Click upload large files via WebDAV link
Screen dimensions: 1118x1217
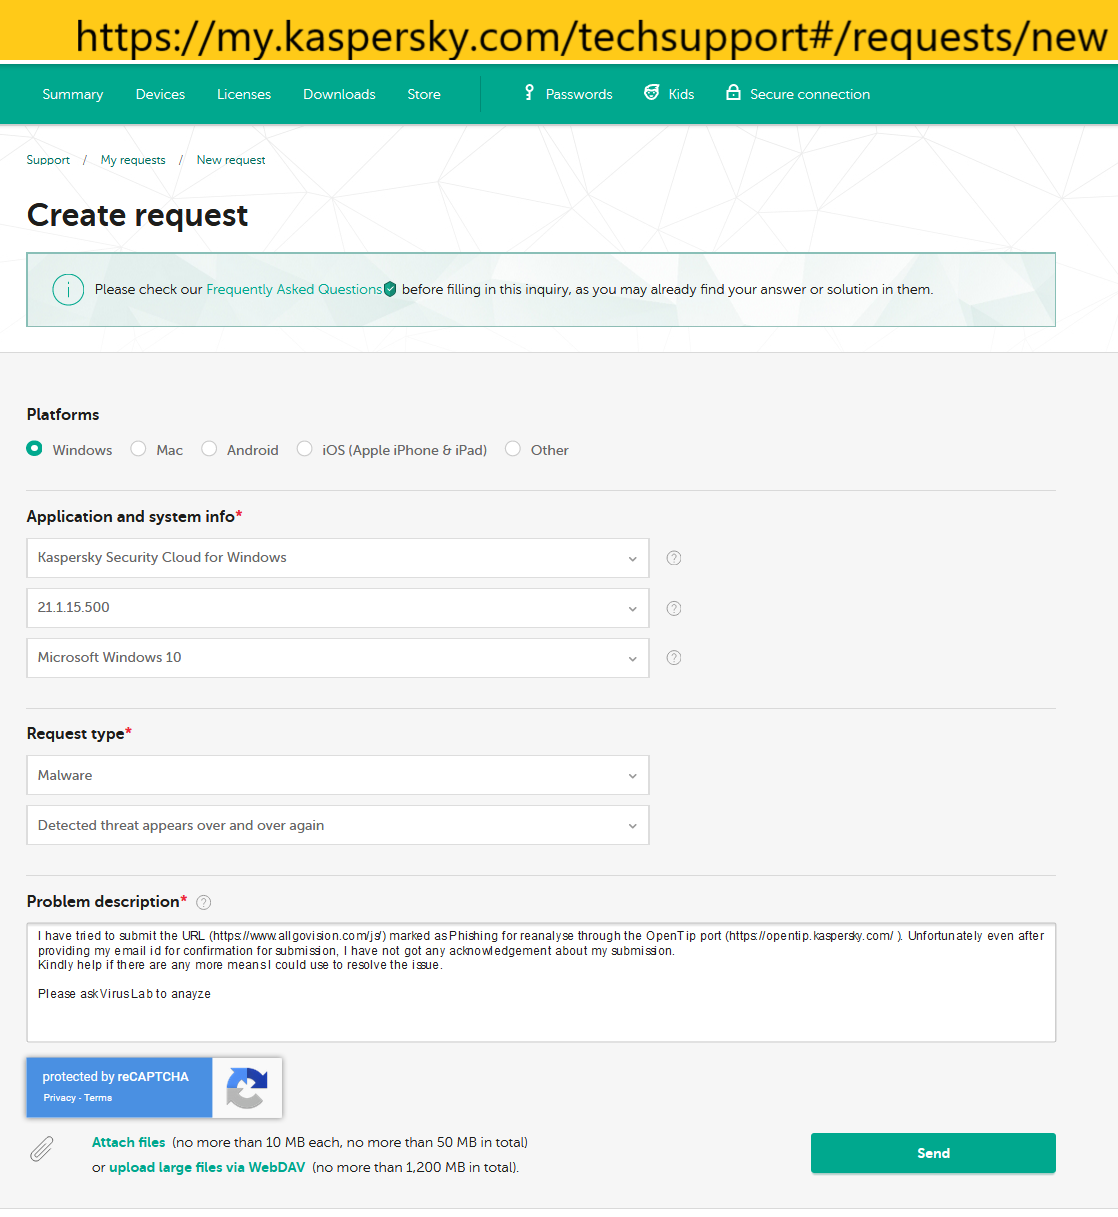click(x=207, y=1167)
